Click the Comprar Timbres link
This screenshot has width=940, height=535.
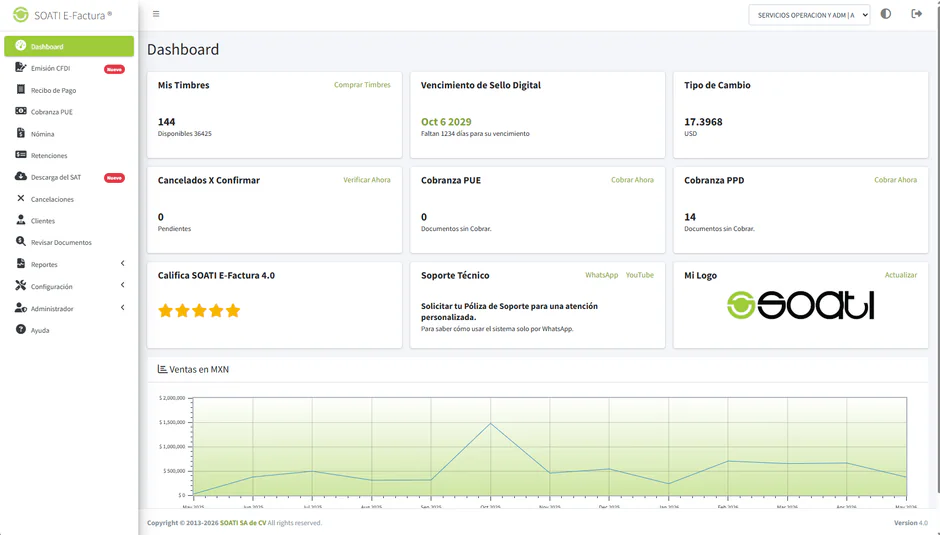click(x=362, y=85)
